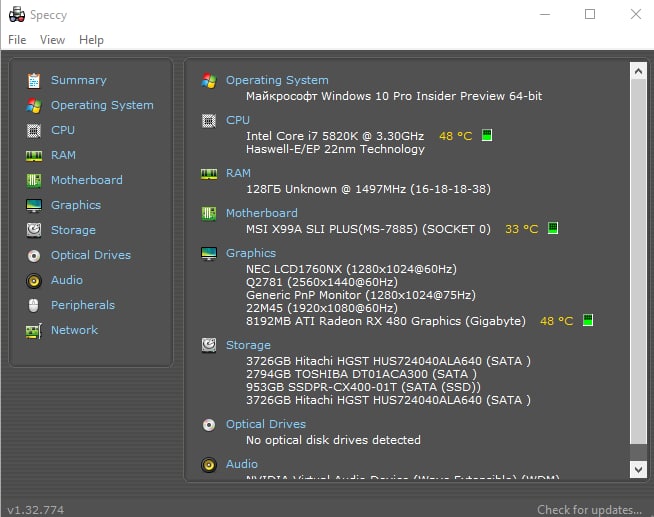Click the MSI X99A SLI PLUS text

tap(368, 229)
